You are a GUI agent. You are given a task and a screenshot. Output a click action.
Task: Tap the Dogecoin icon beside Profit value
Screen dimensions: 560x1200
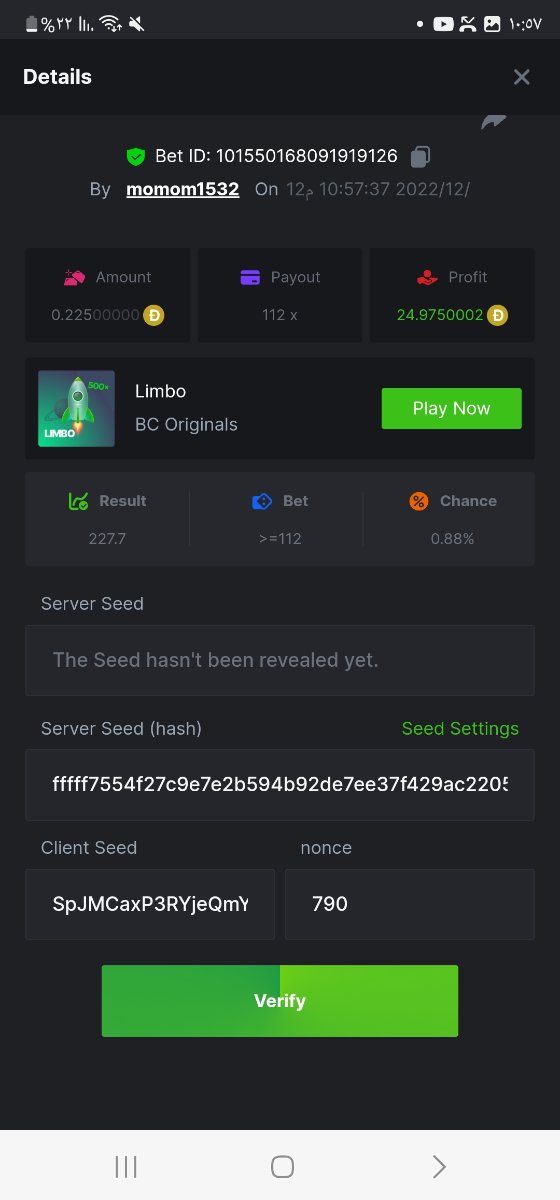pos(497,315)
